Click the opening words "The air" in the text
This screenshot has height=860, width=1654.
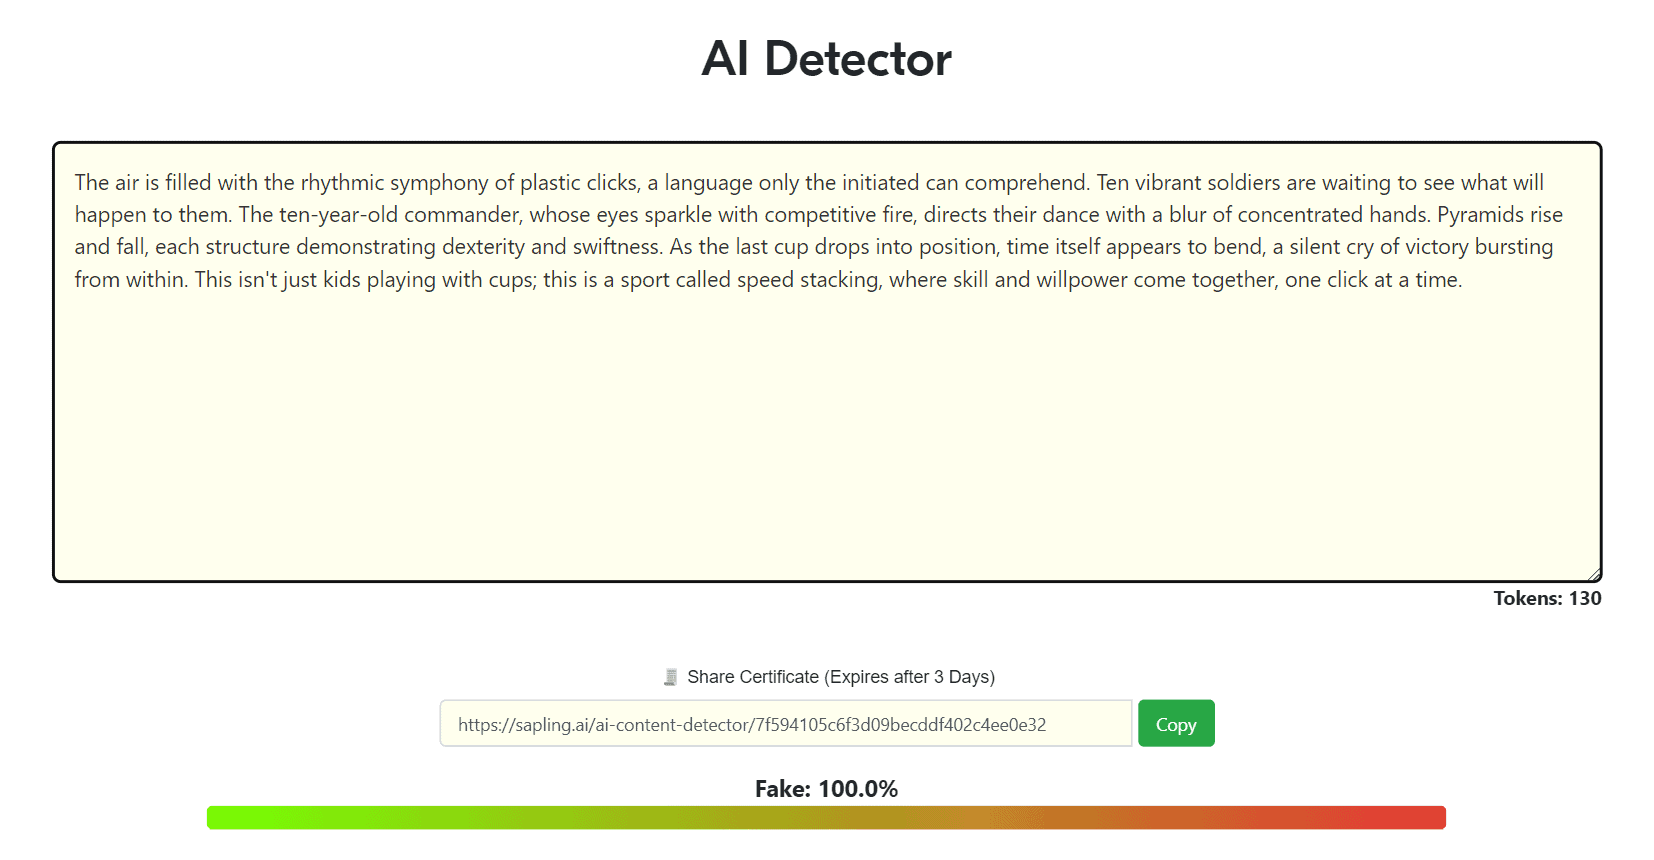point(107,183)
